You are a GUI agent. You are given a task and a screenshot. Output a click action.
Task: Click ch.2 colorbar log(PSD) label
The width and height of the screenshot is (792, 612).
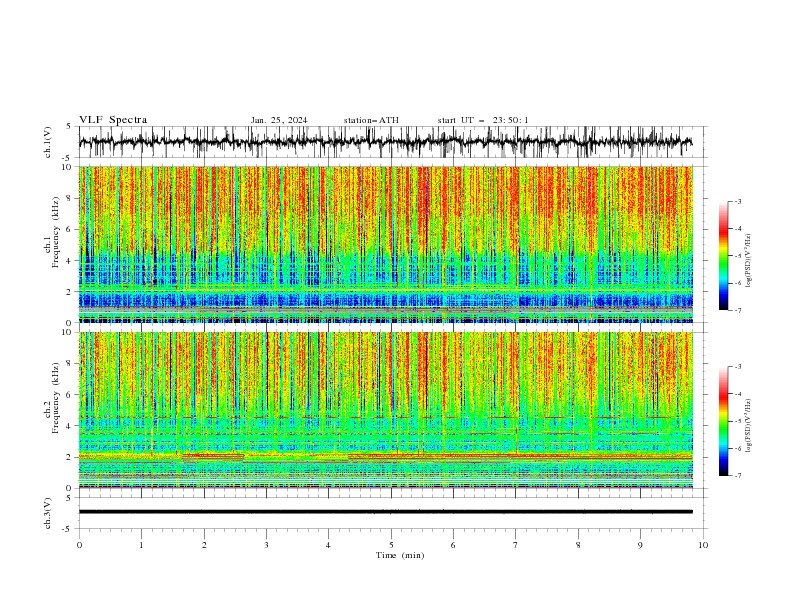749,426
